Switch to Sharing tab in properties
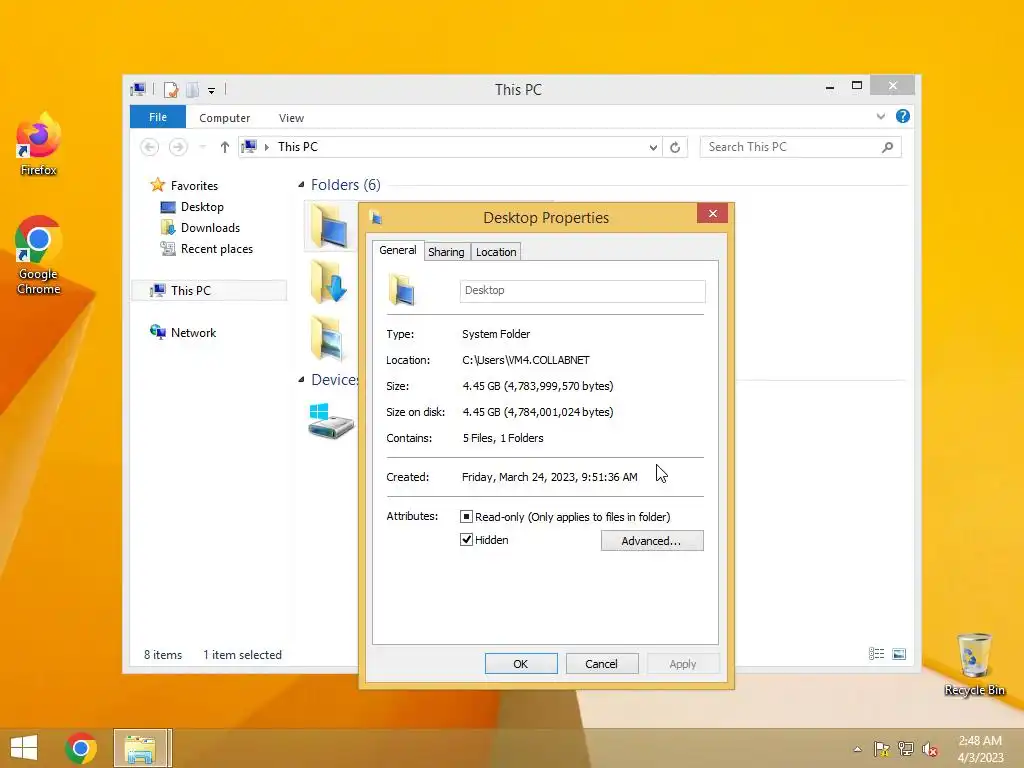 446,252
